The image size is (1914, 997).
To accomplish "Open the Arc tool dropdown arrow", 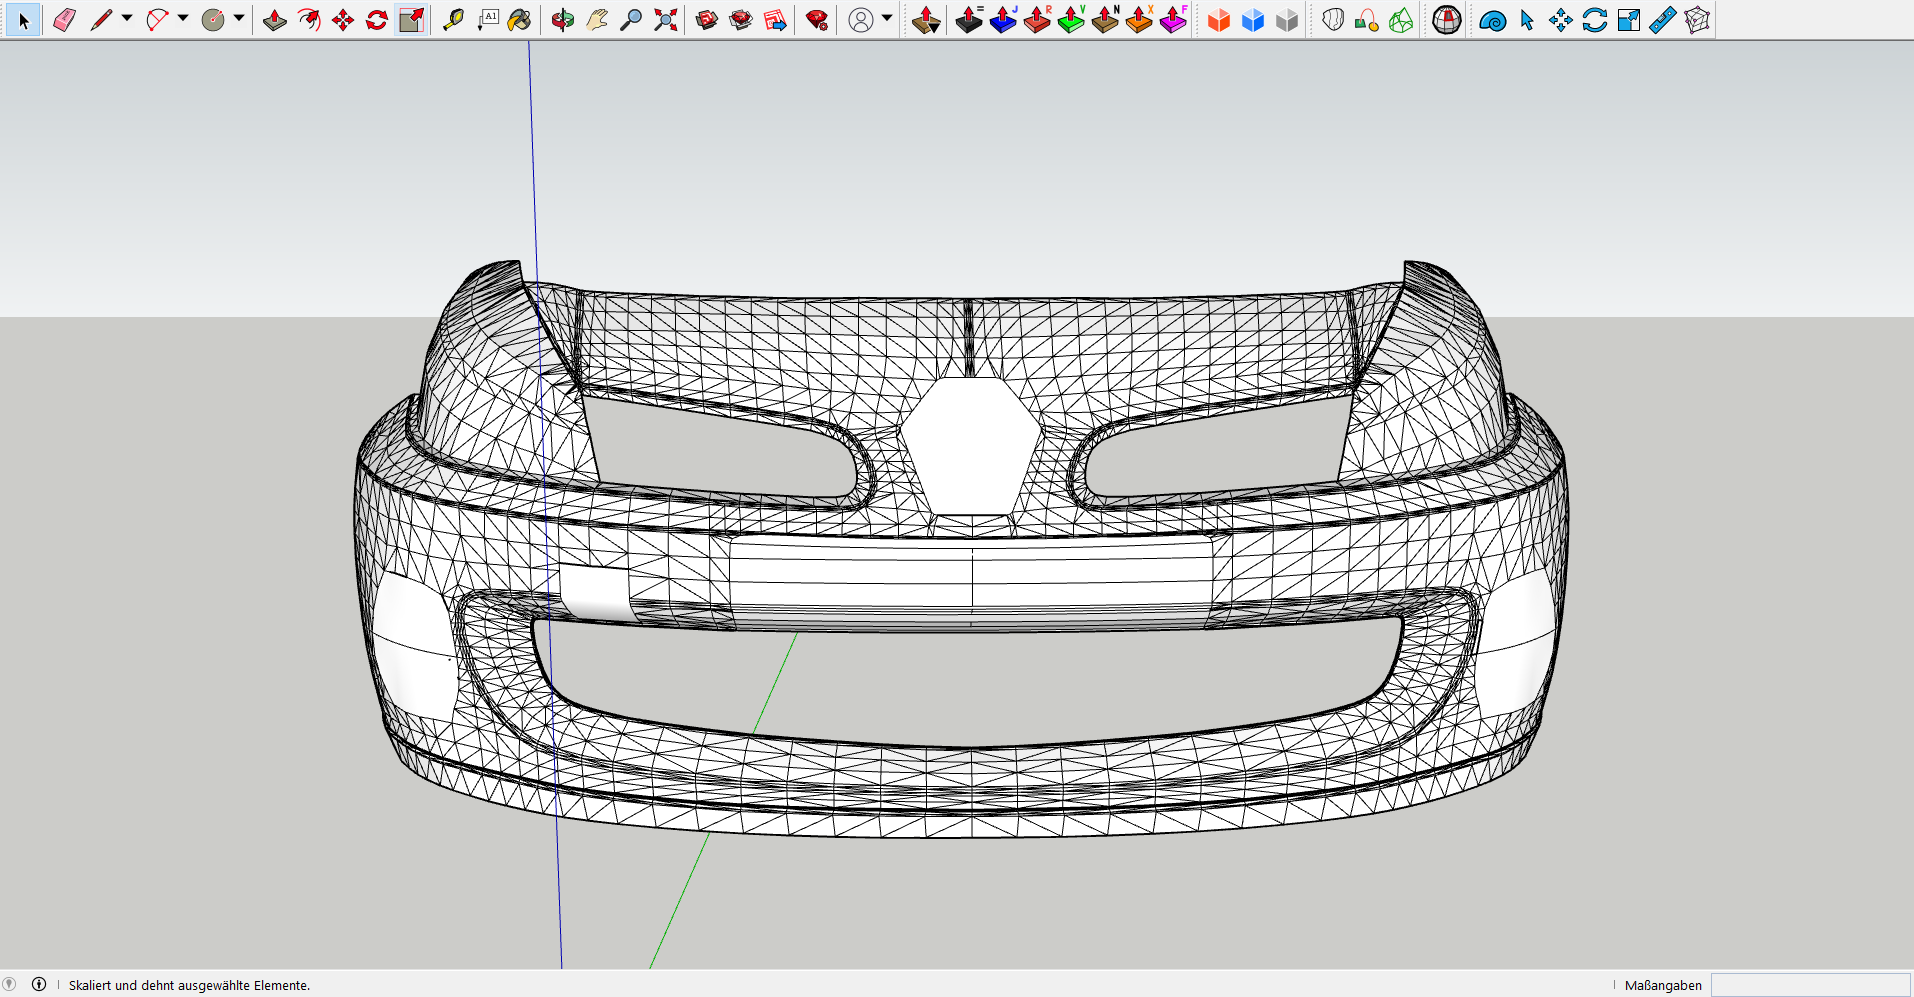I will 183,18.
